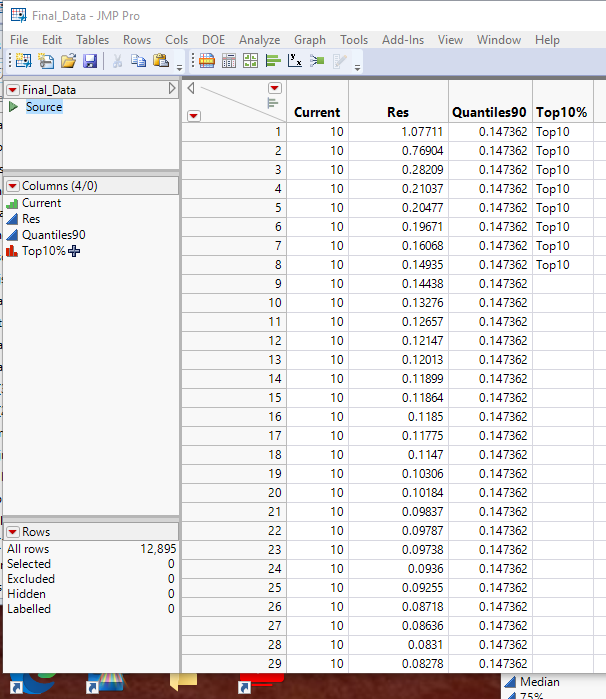
Task: Open the Columns panel red triangle menu
Action: pyautogui.click(x=13, y=186)
